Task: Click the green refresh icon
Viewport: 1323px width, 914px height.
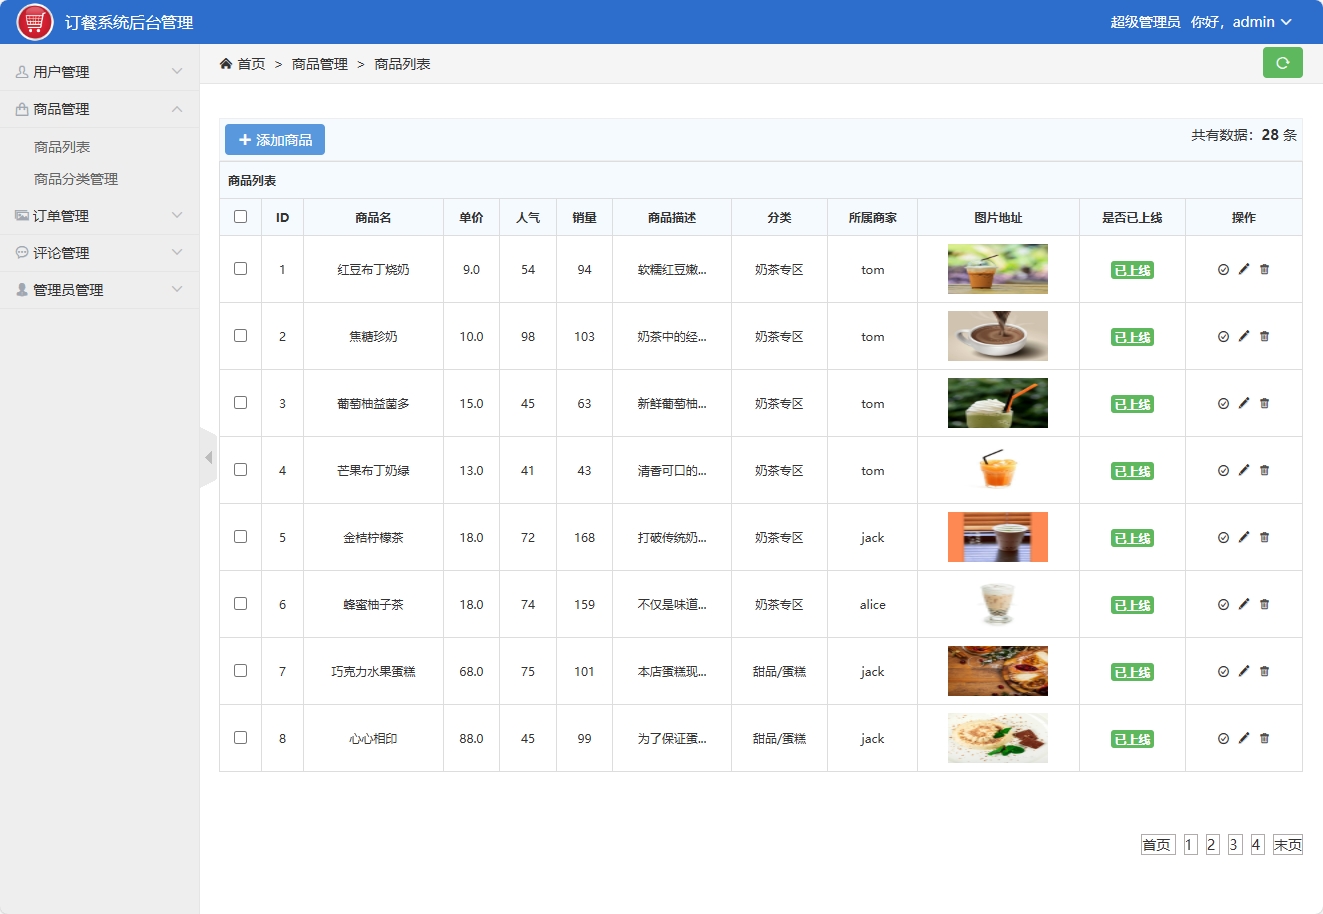Action: [1283, 62]
